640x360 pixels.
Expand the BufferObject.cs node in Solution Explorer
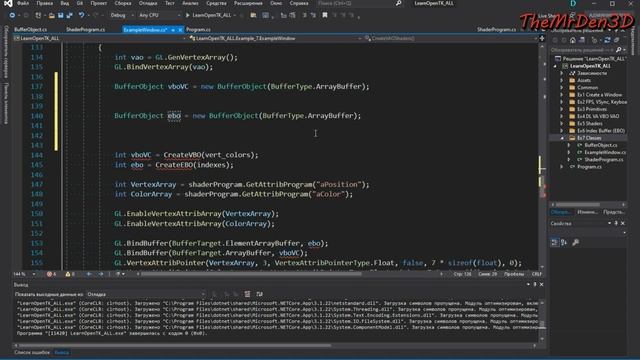point(569,145)
